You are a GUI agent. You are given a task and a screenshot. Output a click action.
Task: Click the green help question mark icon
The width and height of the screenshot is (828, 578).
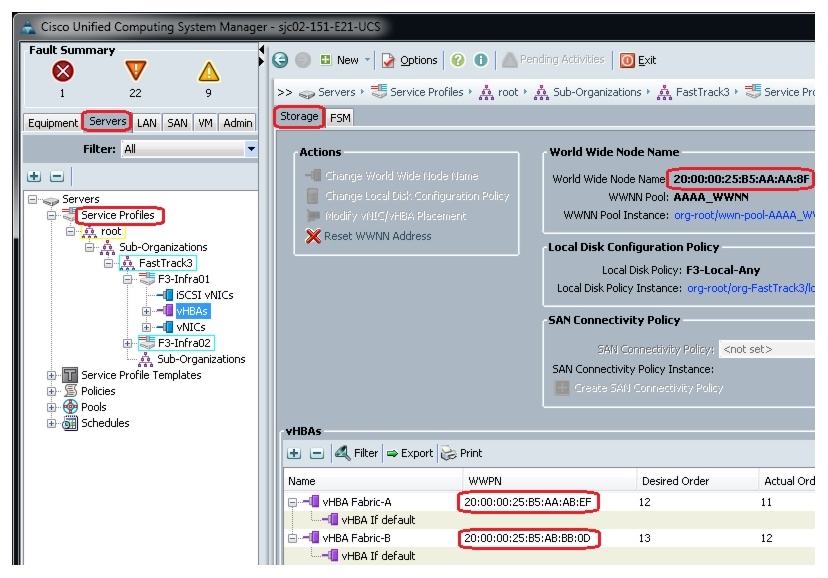[x=458, y=60]
